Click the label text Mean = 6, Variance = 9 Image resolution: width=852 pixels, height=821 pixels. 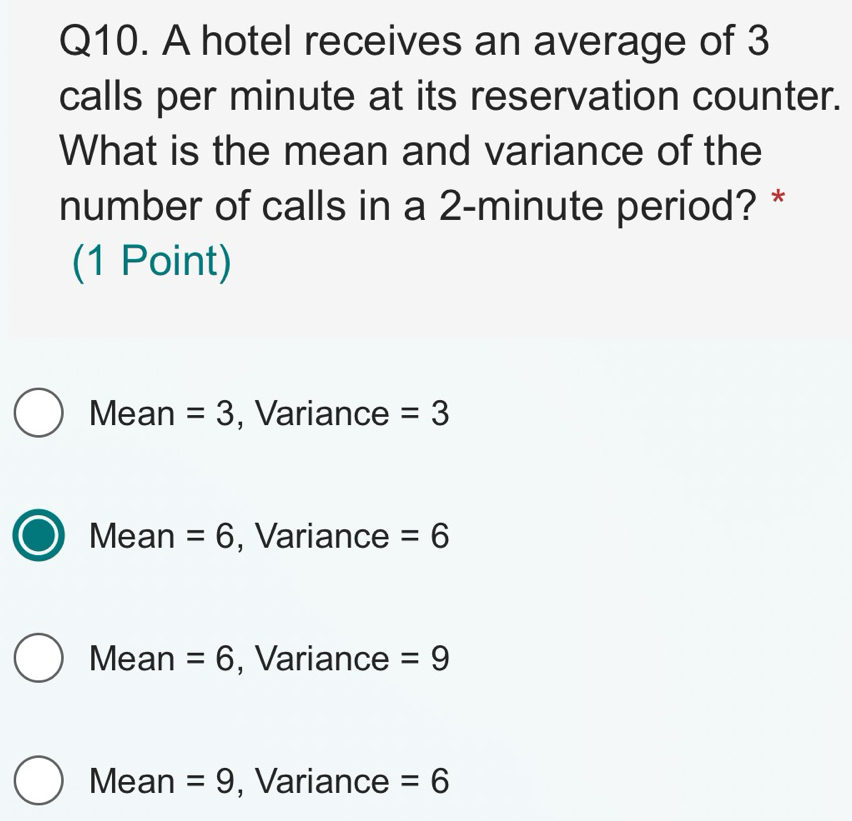point(268,659)
